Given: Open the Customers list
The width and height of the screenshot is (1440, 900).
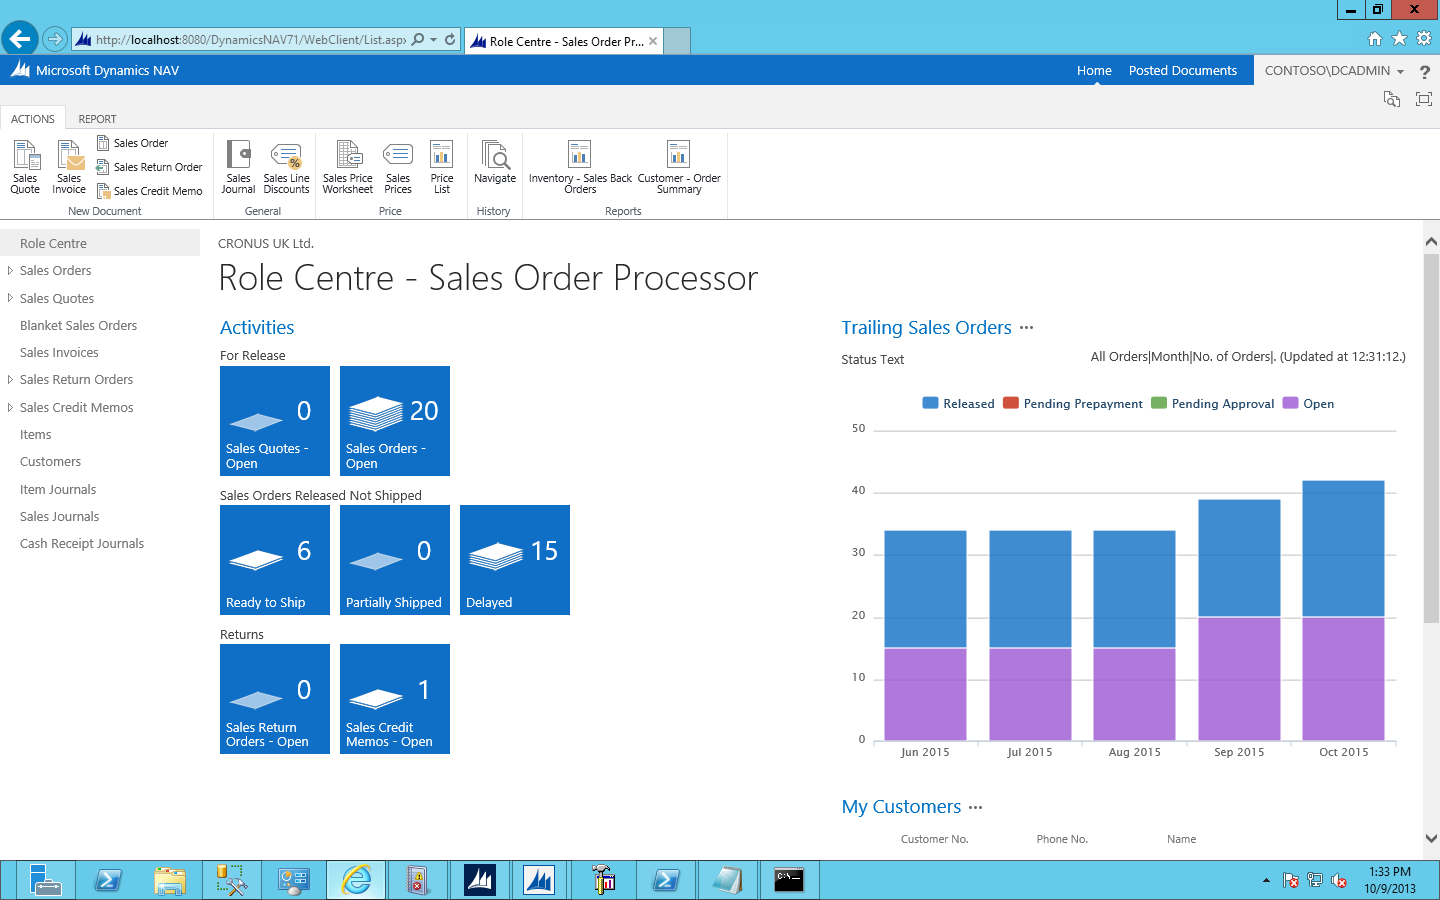Looking at the screenshot, I should tap(50, 462).
